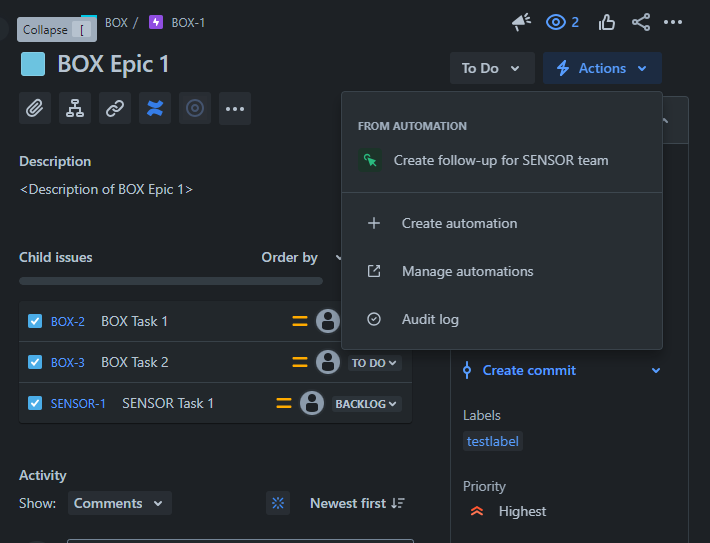Click the testlabel label tag
The image size is (710, 543).
pyautogui.click(x=493, y=441)
